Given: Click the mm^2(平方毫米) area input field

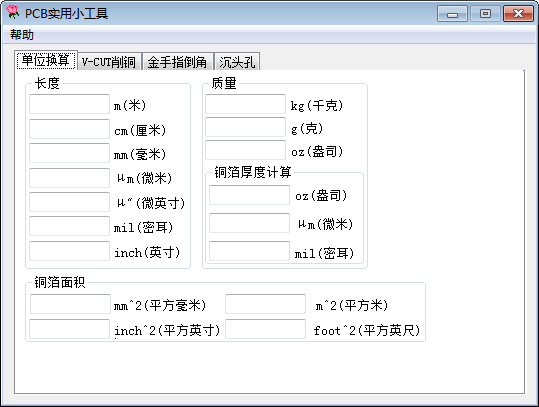Looking at the screenshot, I should (x=70, y=304).
